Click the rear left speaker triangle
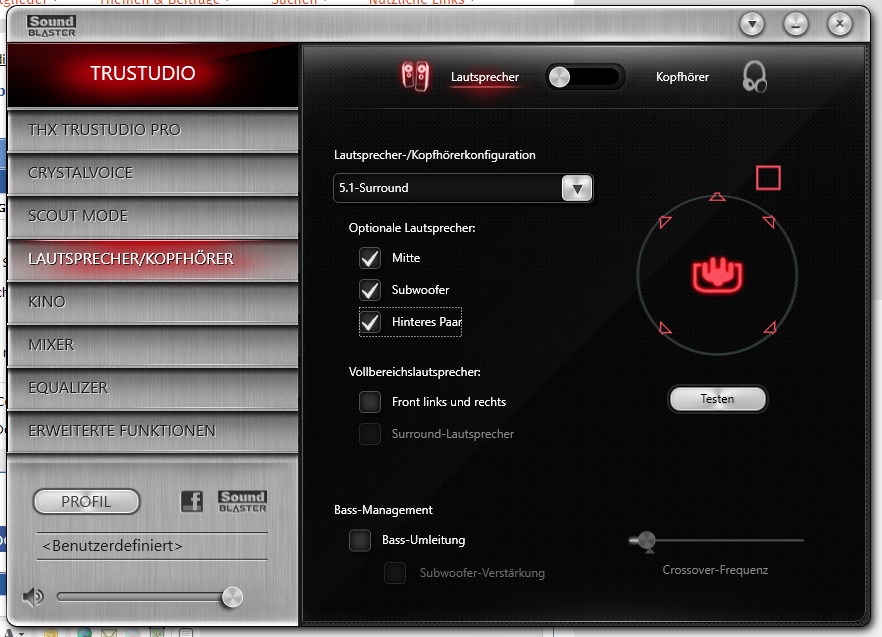 (665, 328)
